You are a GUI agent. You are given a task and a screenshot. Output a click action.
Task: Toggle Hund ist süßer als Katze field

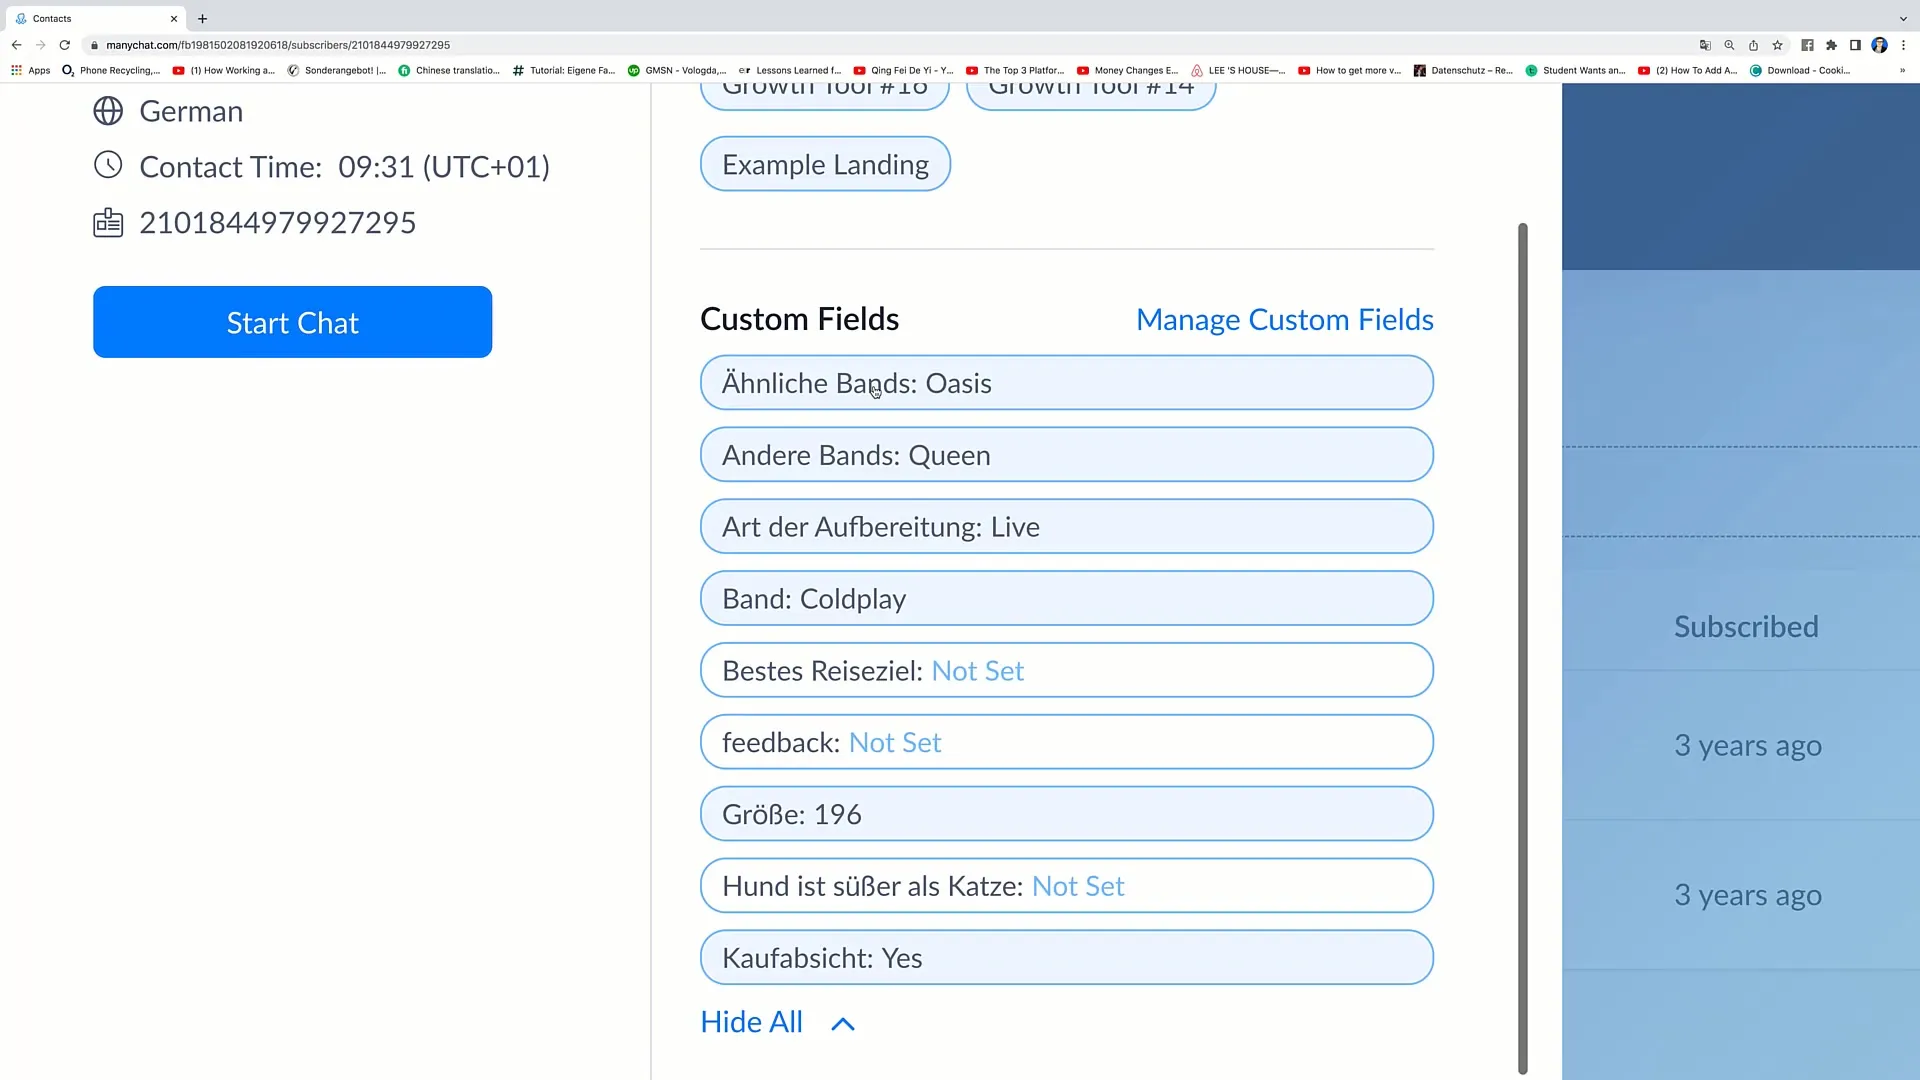(1067, 885)
